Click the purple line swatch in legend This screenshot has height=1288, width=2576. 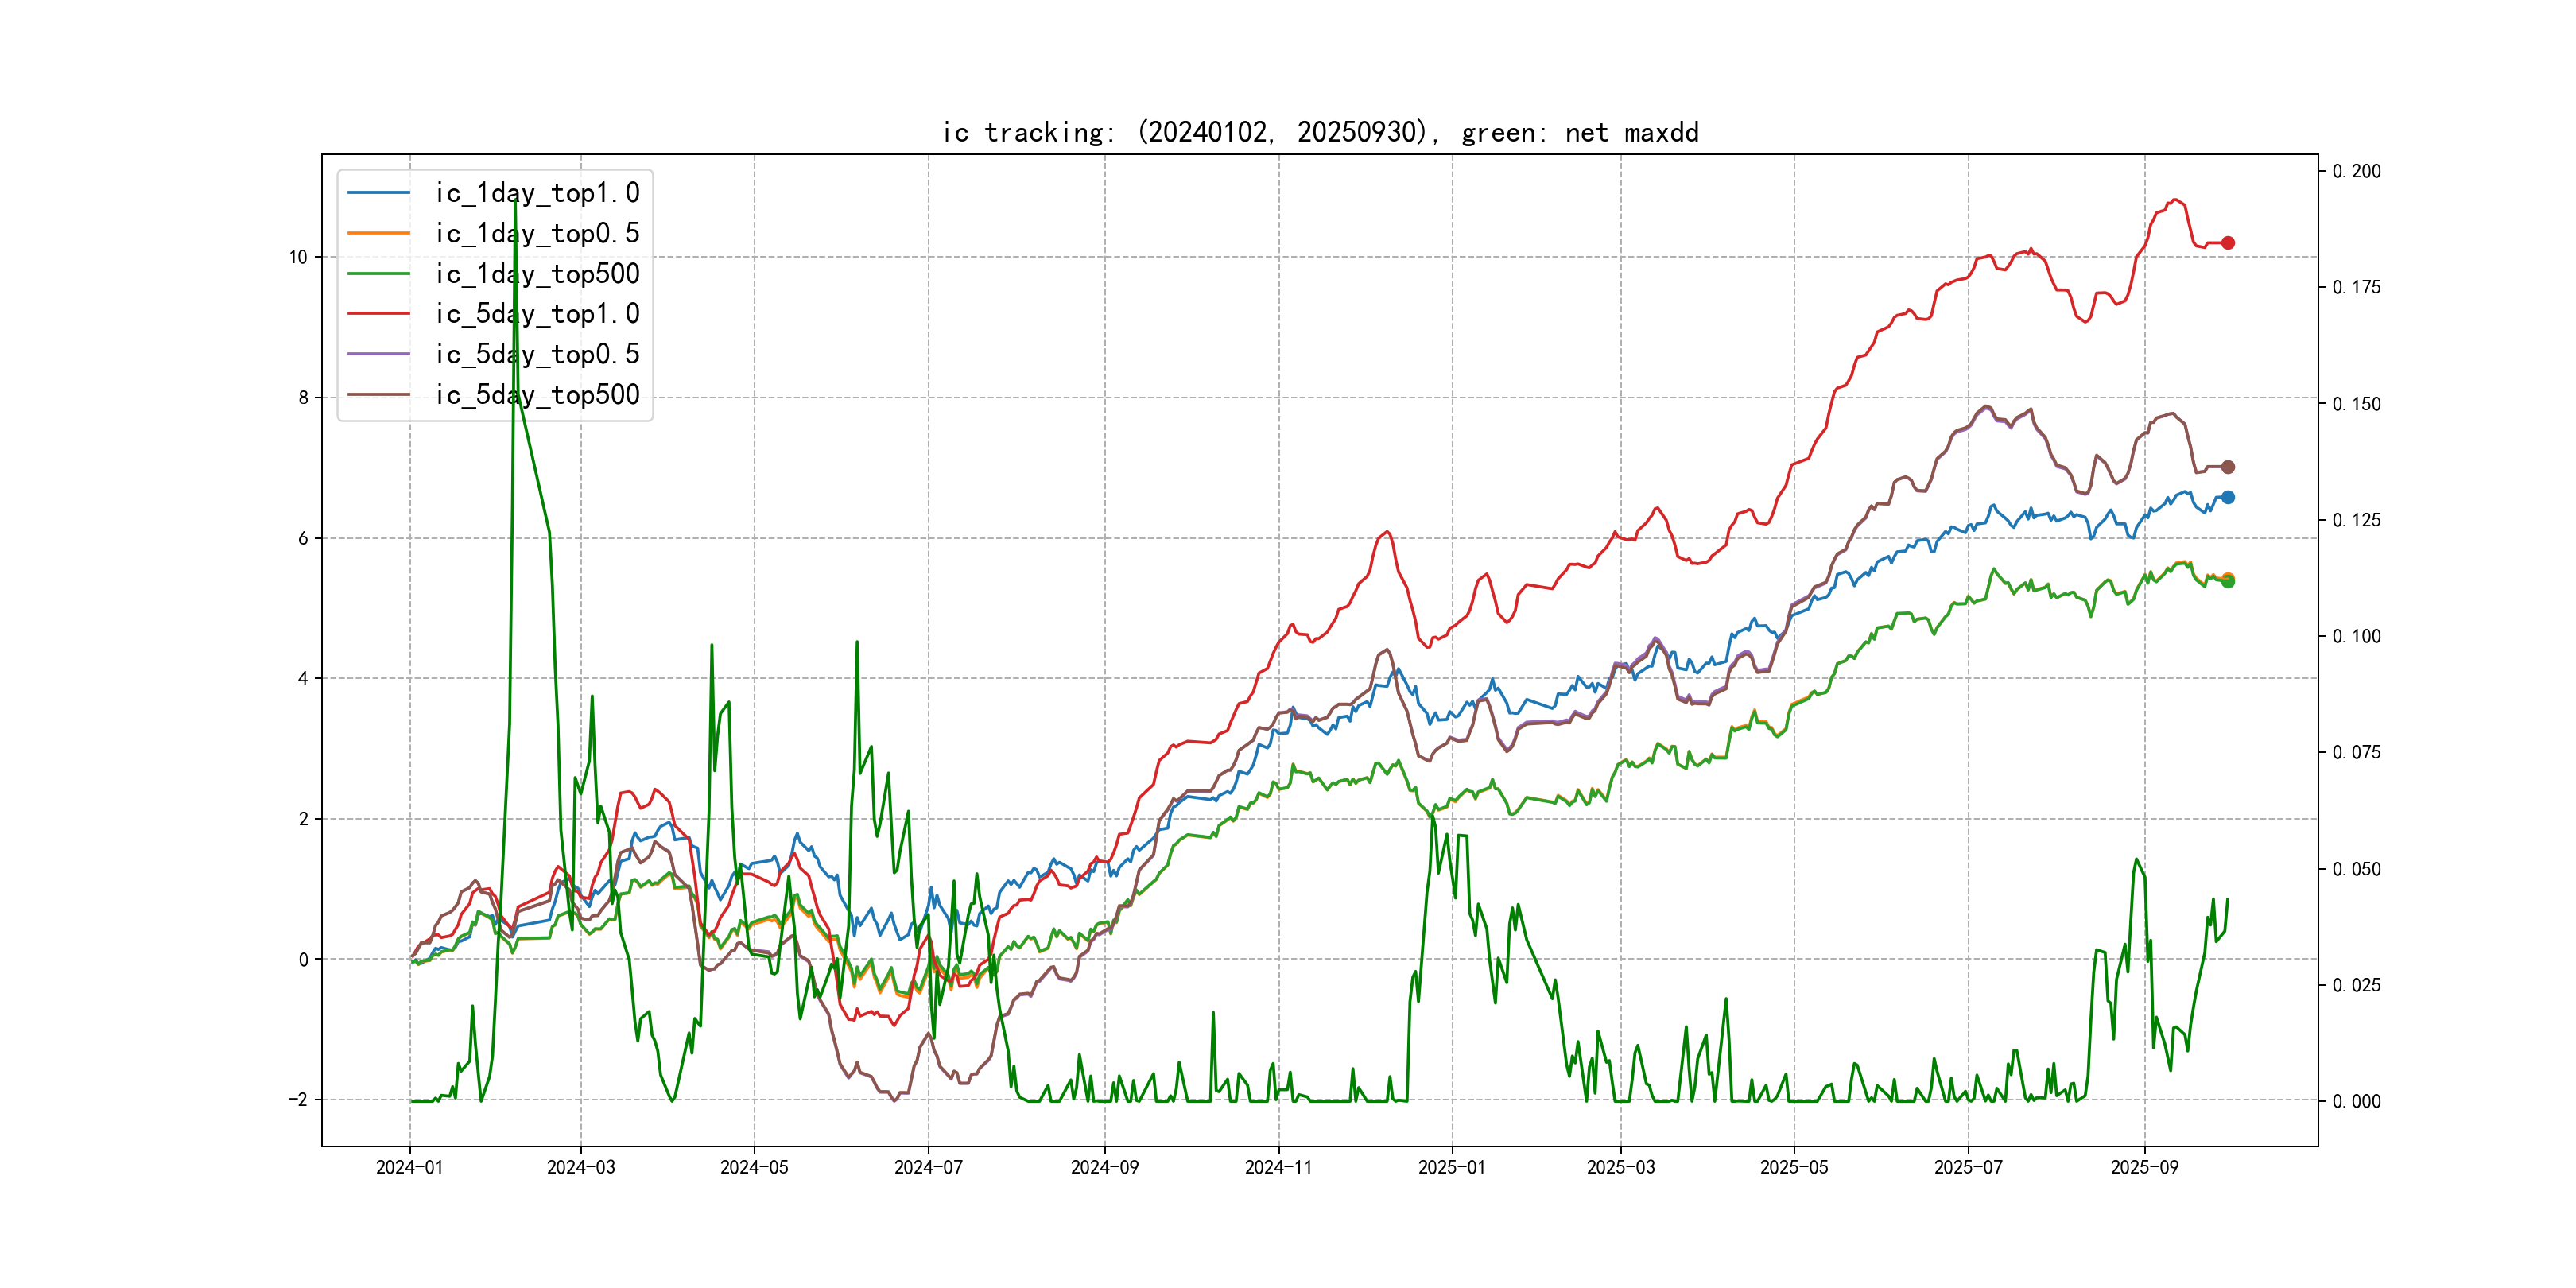pyautogui.click(x=378, y=354)
